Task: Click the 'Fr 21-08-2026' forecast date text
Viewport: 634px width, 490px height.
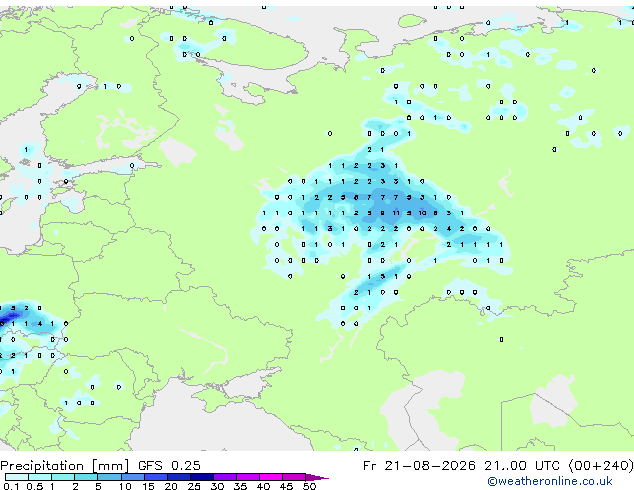Action: pos(419,466)
